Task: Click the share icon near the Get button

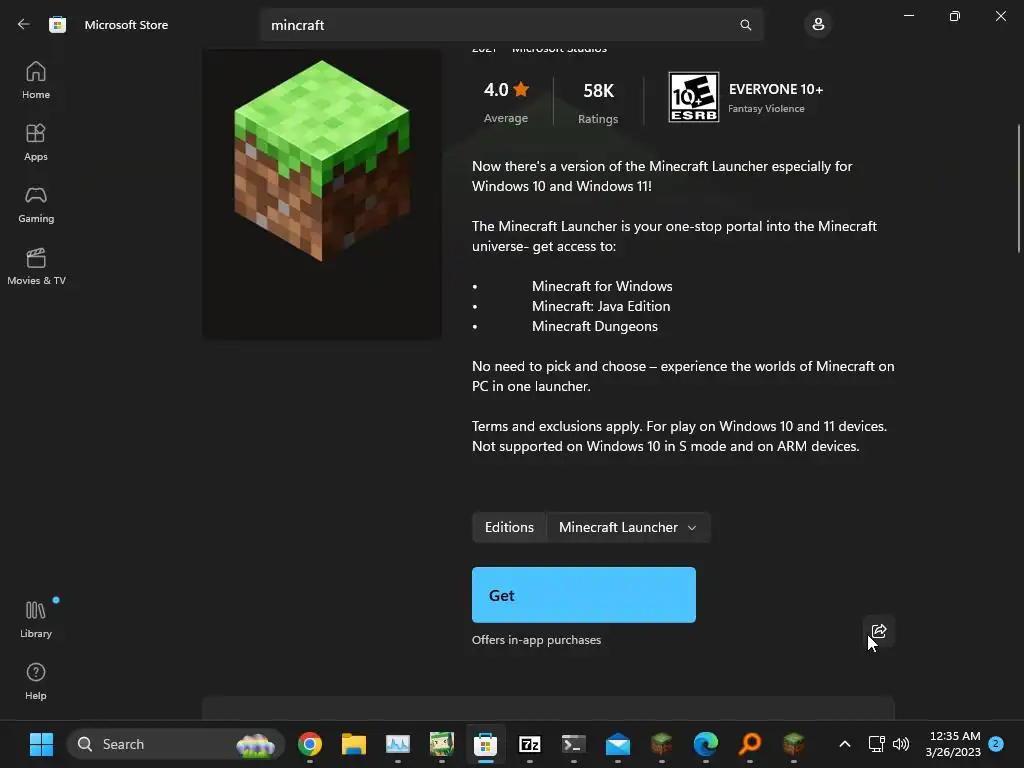Action: (x=878, y=631)
